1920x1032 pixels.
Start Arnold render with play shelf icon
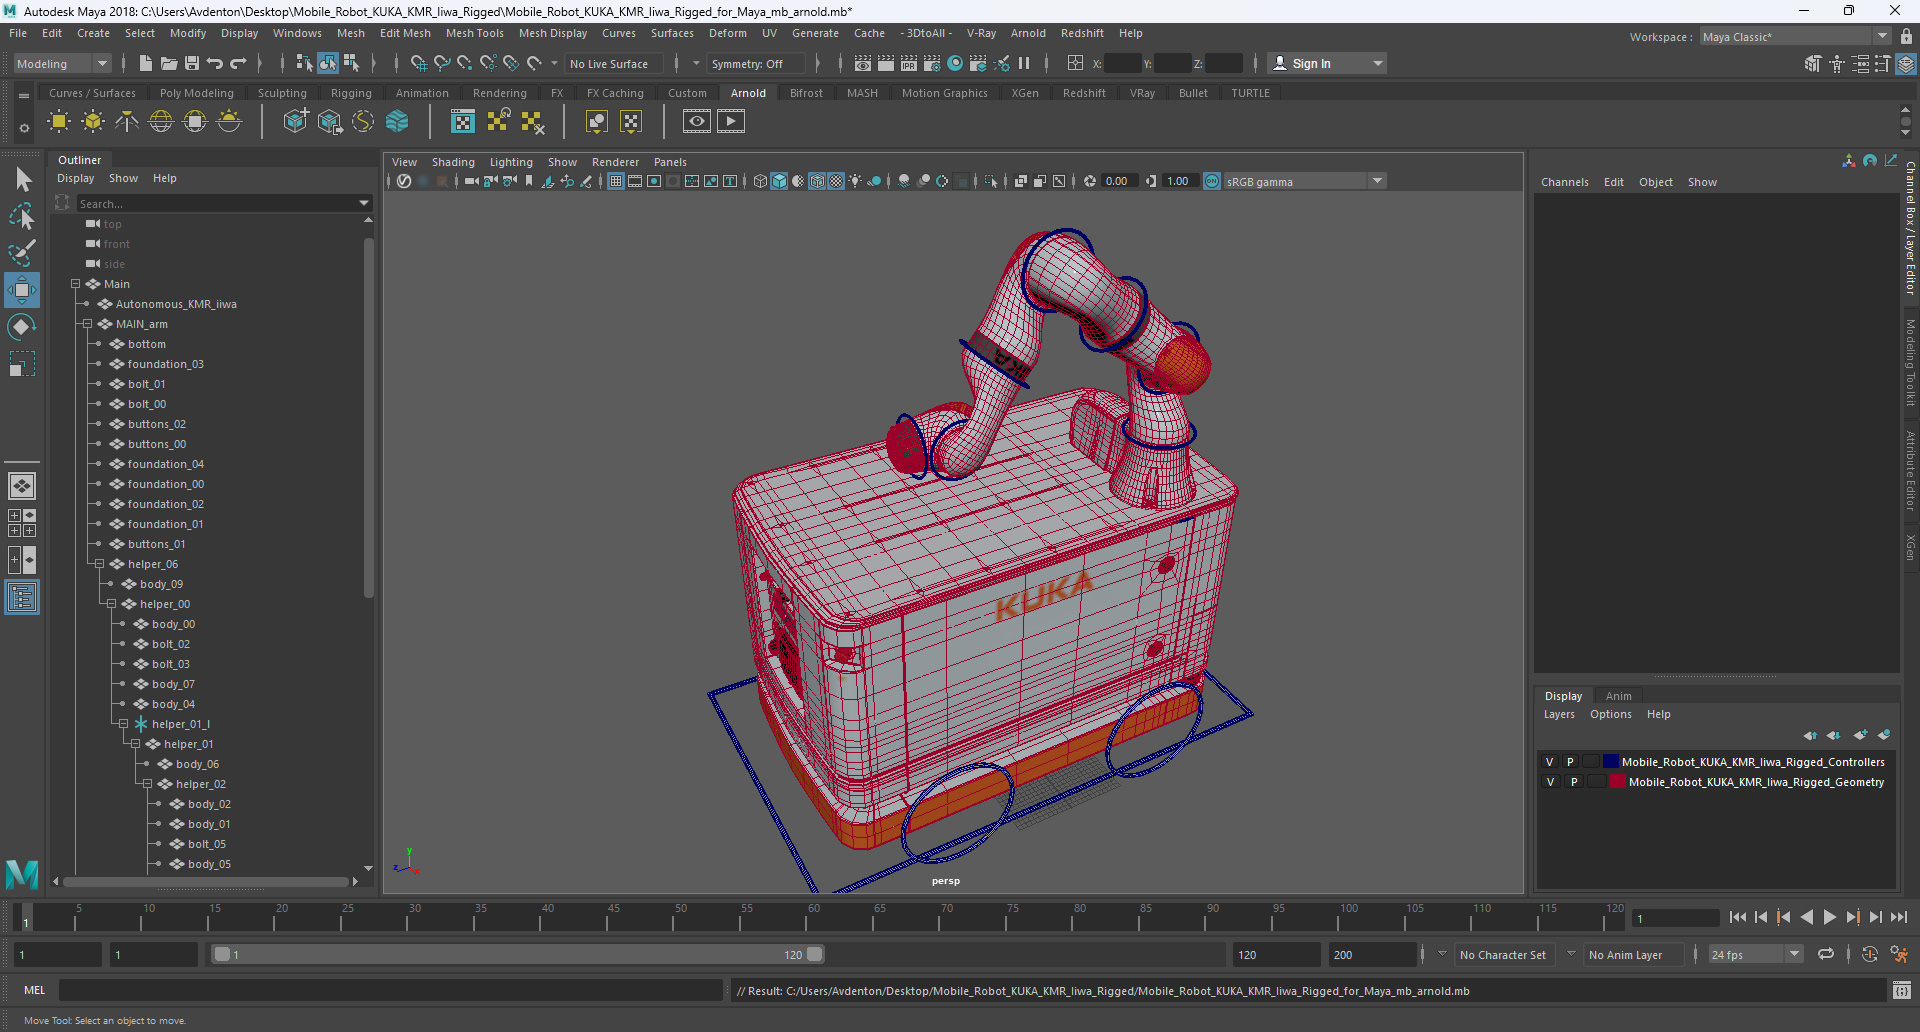(x=731, y=122)
